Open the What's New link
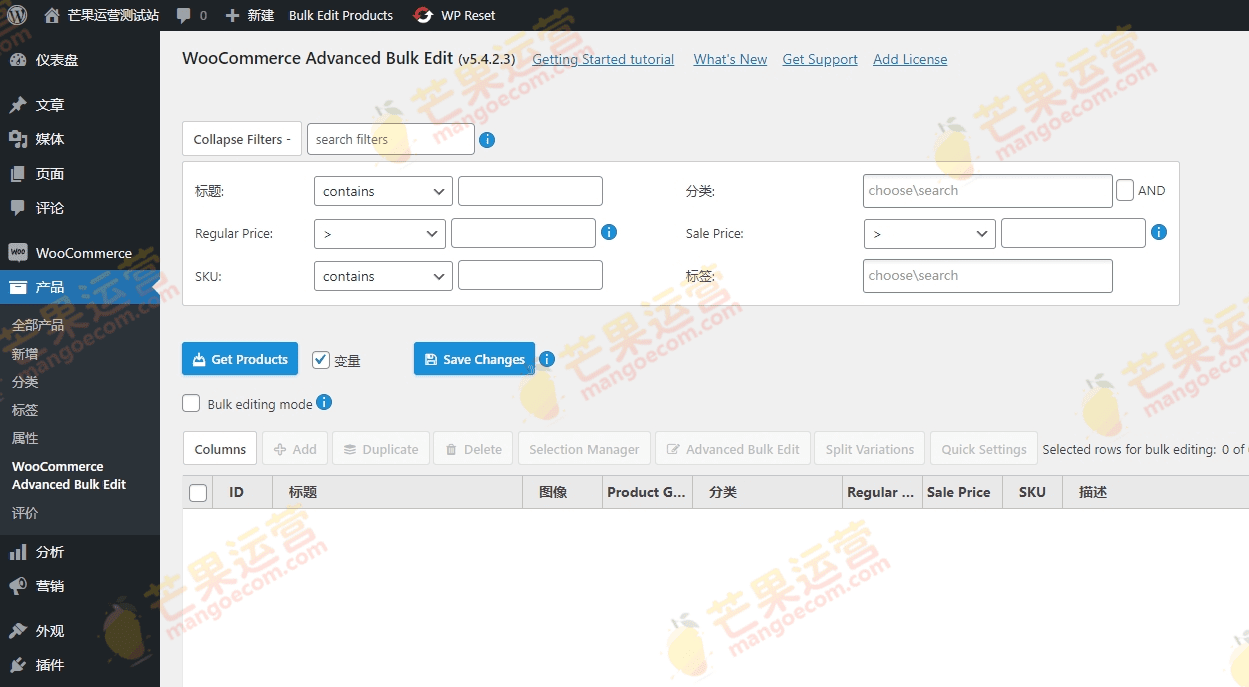The height and width of the screenshot is (687, 1249). click(x=730, y=59)
